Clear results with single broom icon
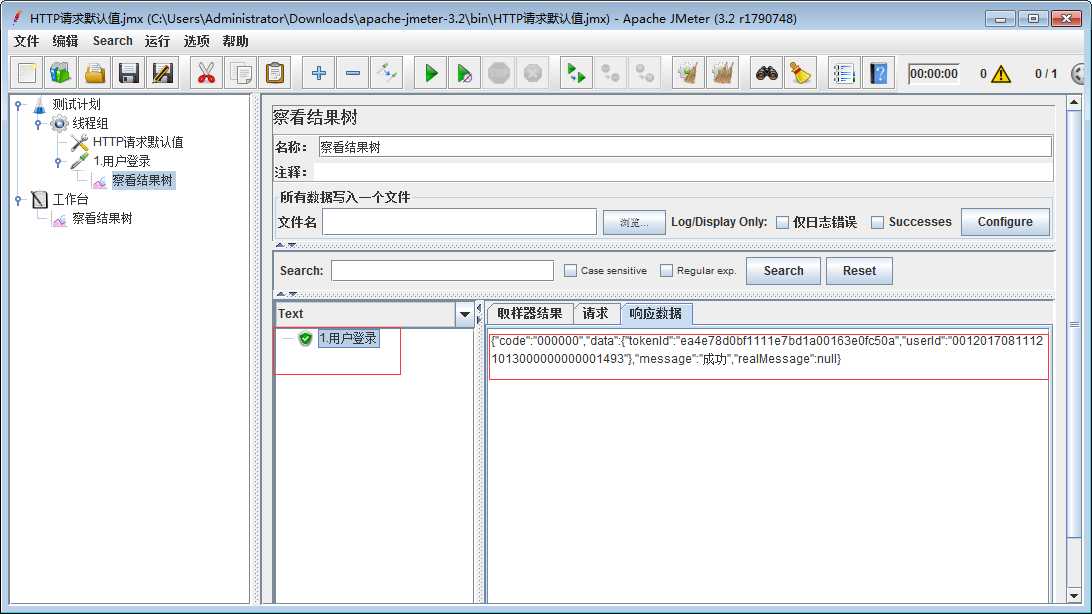Viewport: 1092px width, 614px height. [689, 73]
